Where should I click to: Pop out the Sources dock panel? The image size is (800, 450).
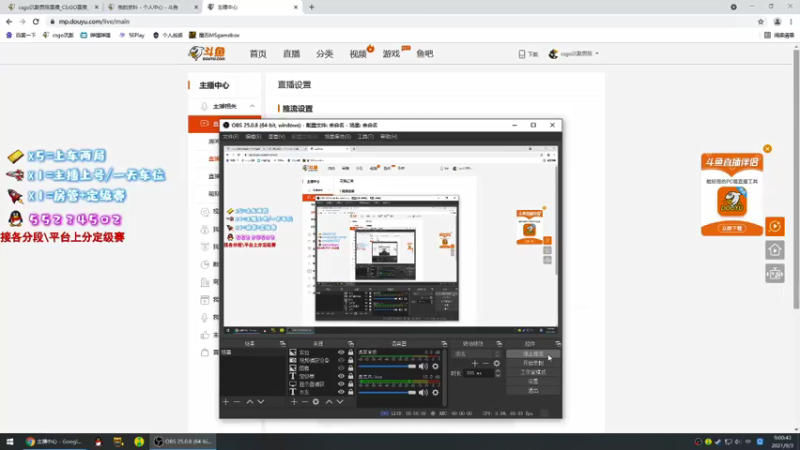click(351, 344)
